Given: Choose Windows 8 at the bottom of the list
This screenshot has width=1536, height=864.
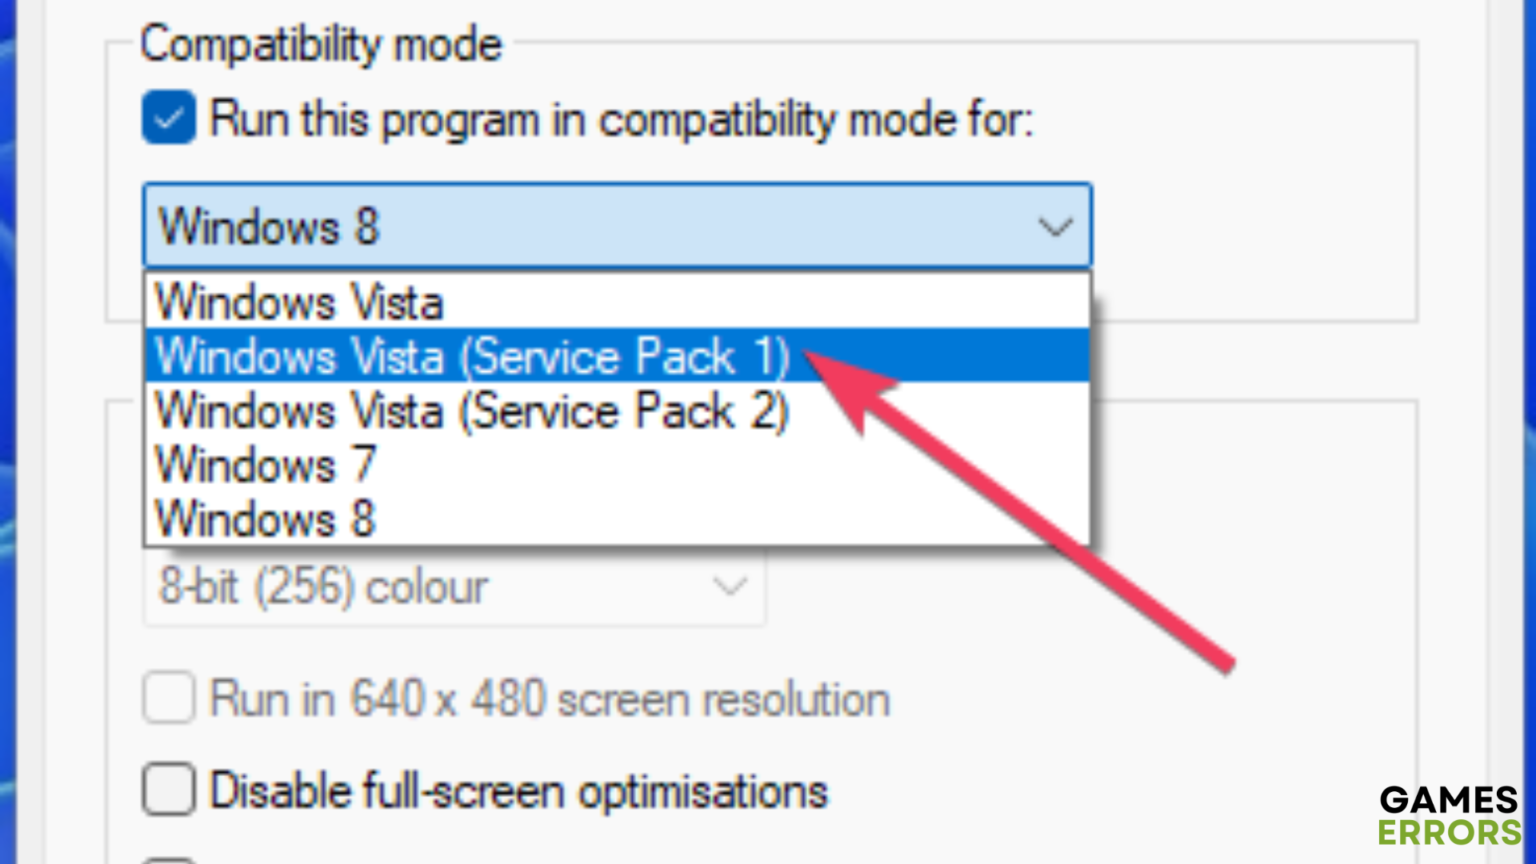Looking at the screenshot, I should 265,519.
